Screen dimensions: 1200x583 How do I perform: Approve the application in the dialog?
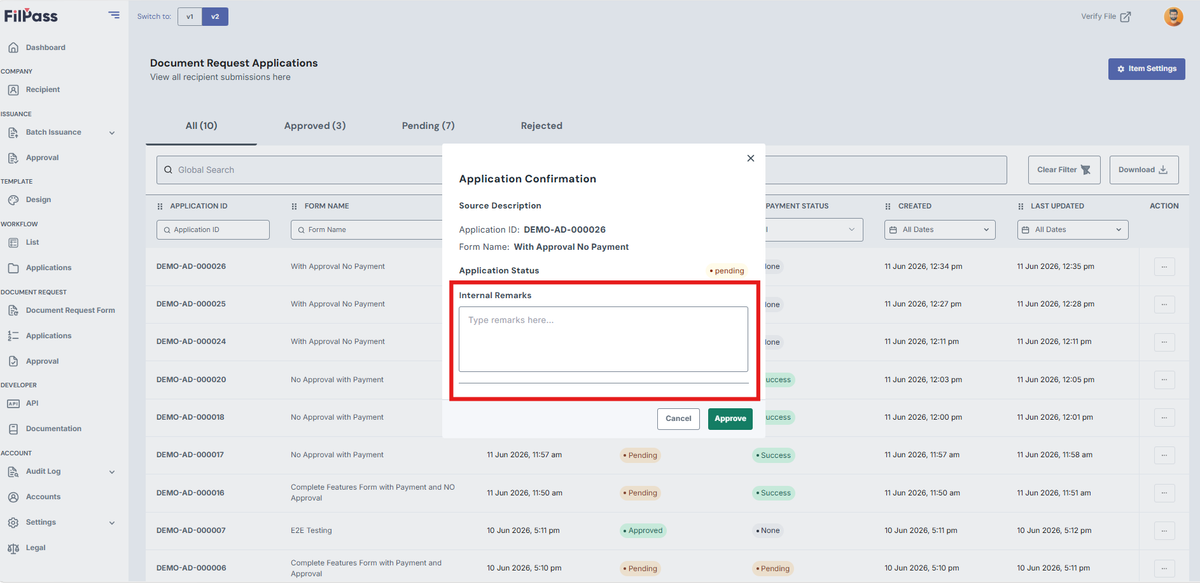[730, 419]
